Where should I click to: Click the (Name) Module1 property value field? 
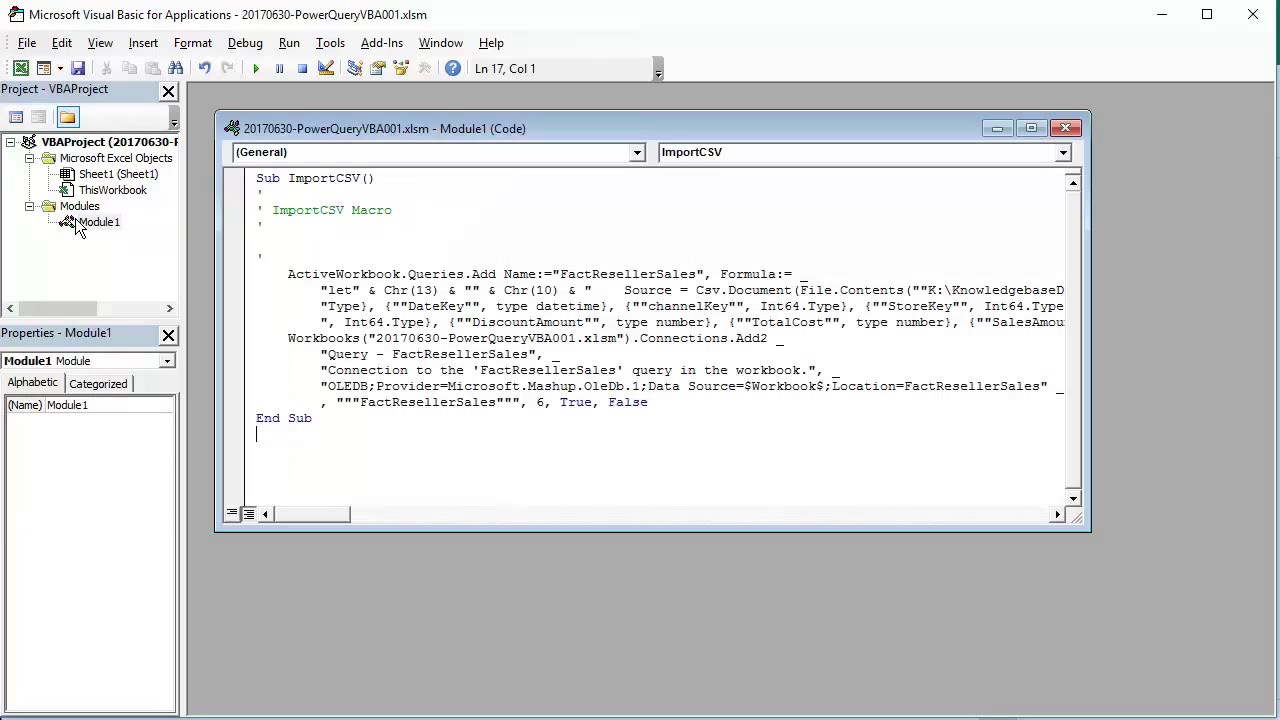109,405
